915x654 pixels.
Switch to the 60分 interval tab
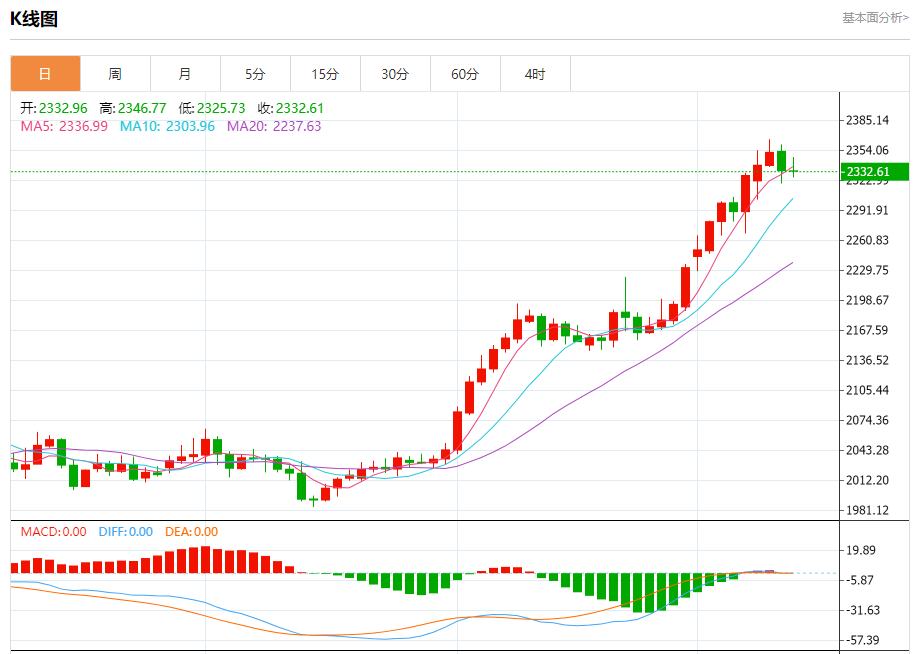[465, 74]
